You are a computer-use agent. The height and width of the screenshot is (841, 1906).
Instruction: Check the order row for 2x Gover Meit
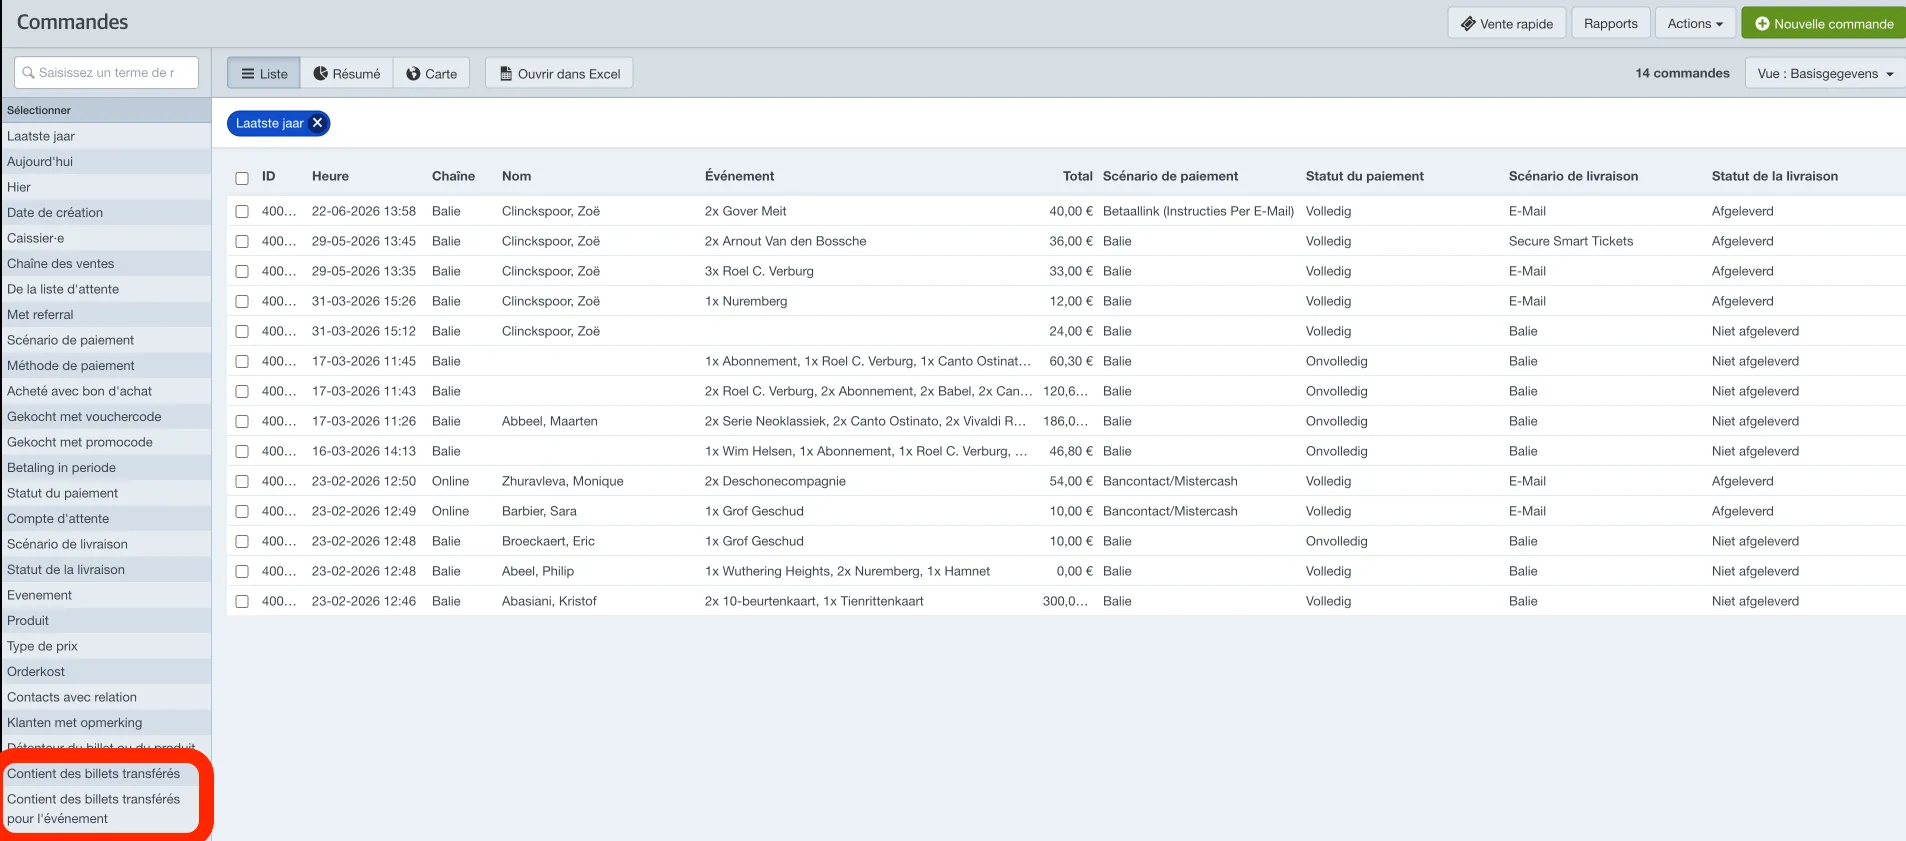pyautogui.click(x=242, y=211)
